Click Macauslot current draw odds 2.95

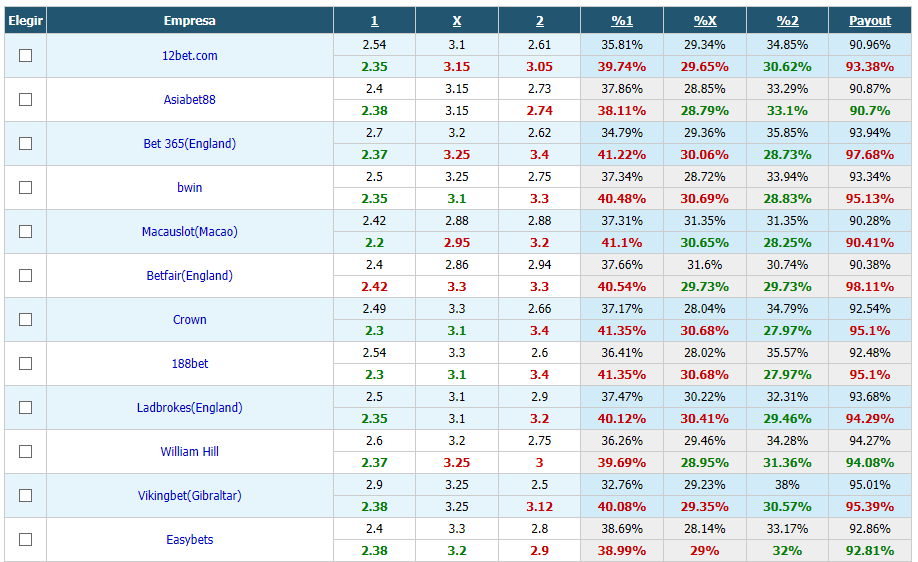click(457, 243)
